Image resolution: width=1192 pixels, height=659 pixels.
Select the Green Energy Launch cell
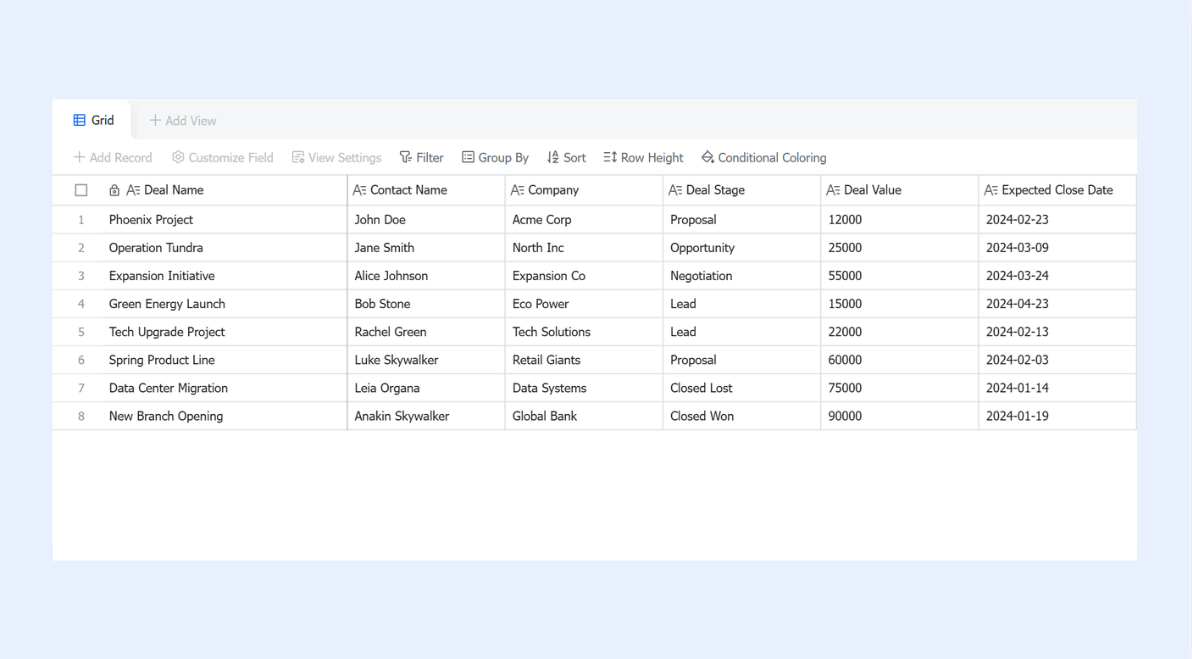point(224,304)
